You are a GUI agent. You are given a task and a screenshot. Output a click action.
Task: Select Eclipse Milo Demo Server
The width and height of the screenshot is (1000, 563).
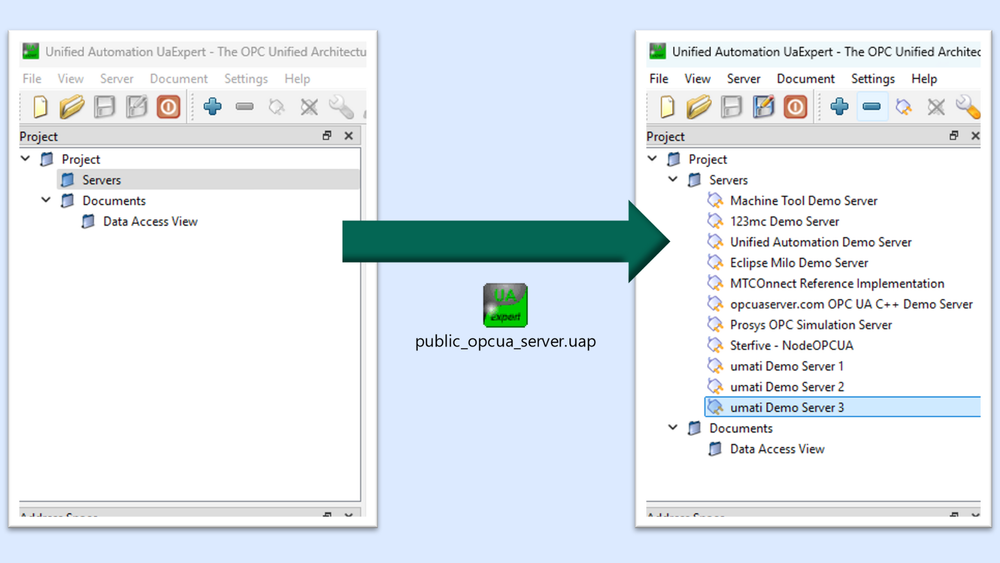pyautogui.click(x=799, y=263)
